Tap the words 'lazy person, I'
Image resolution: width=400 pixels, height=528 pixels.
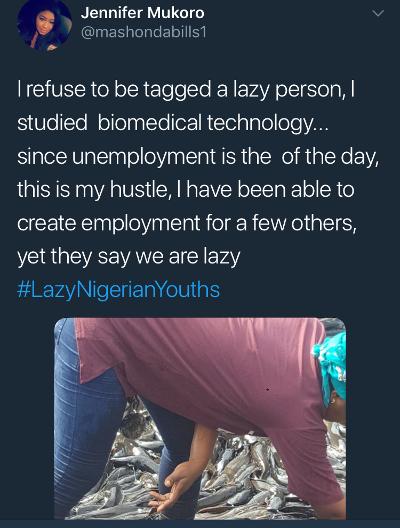pyautogui.click(x=295, y=90)
